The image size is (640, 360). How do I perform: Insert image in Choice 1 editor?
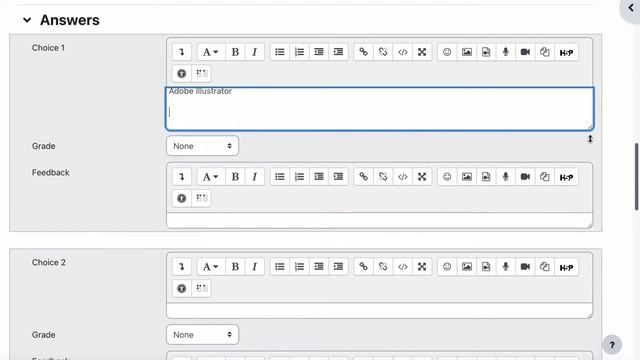(467, 52)
